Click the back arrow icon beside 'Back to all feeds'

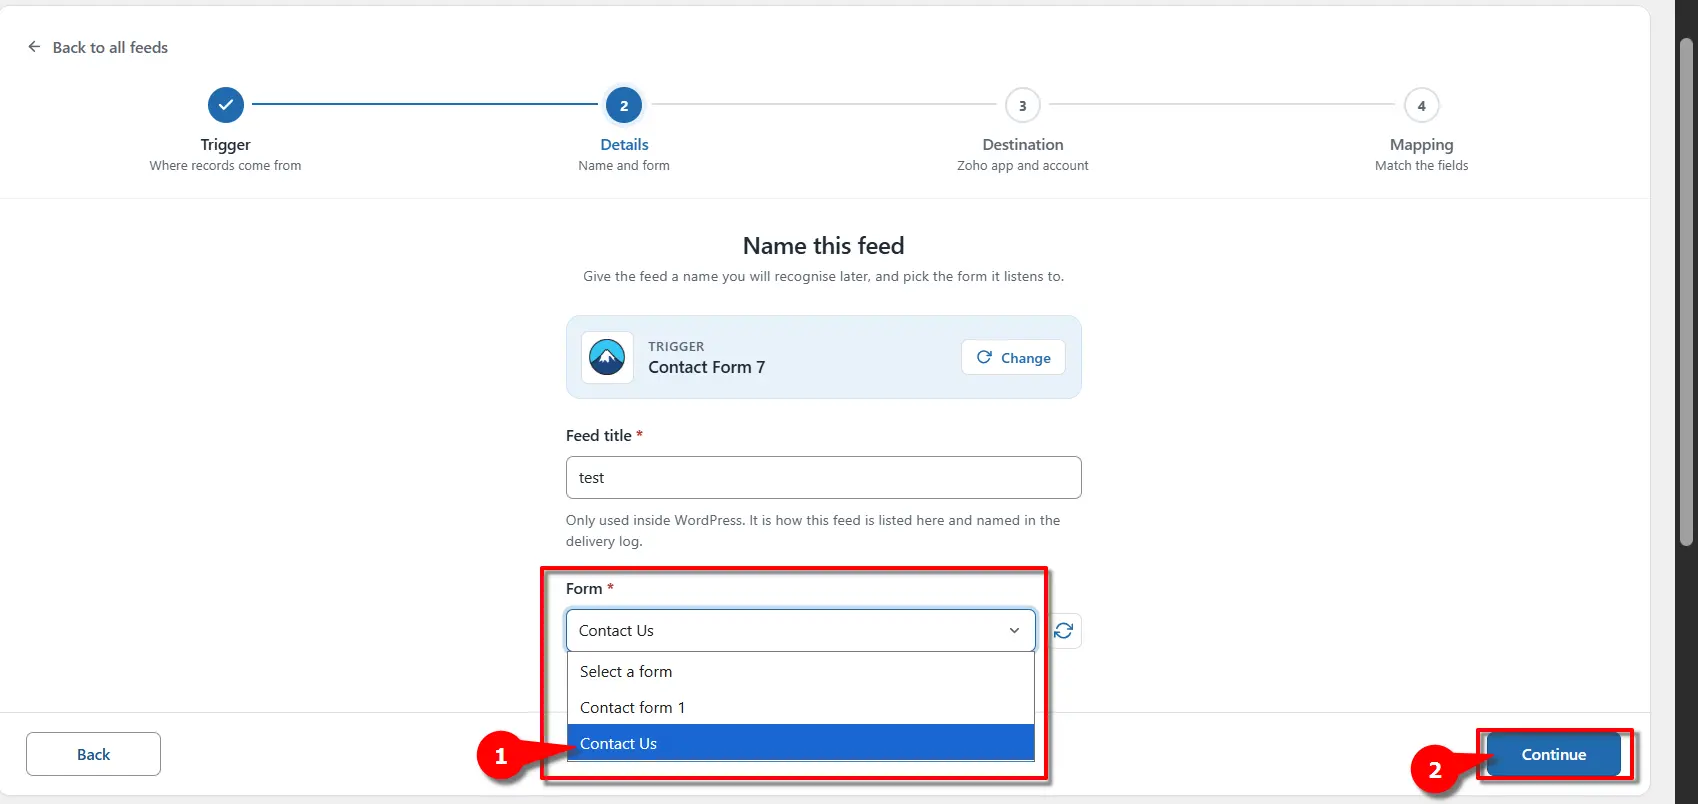pyautogui.click(x=34, y=47)
